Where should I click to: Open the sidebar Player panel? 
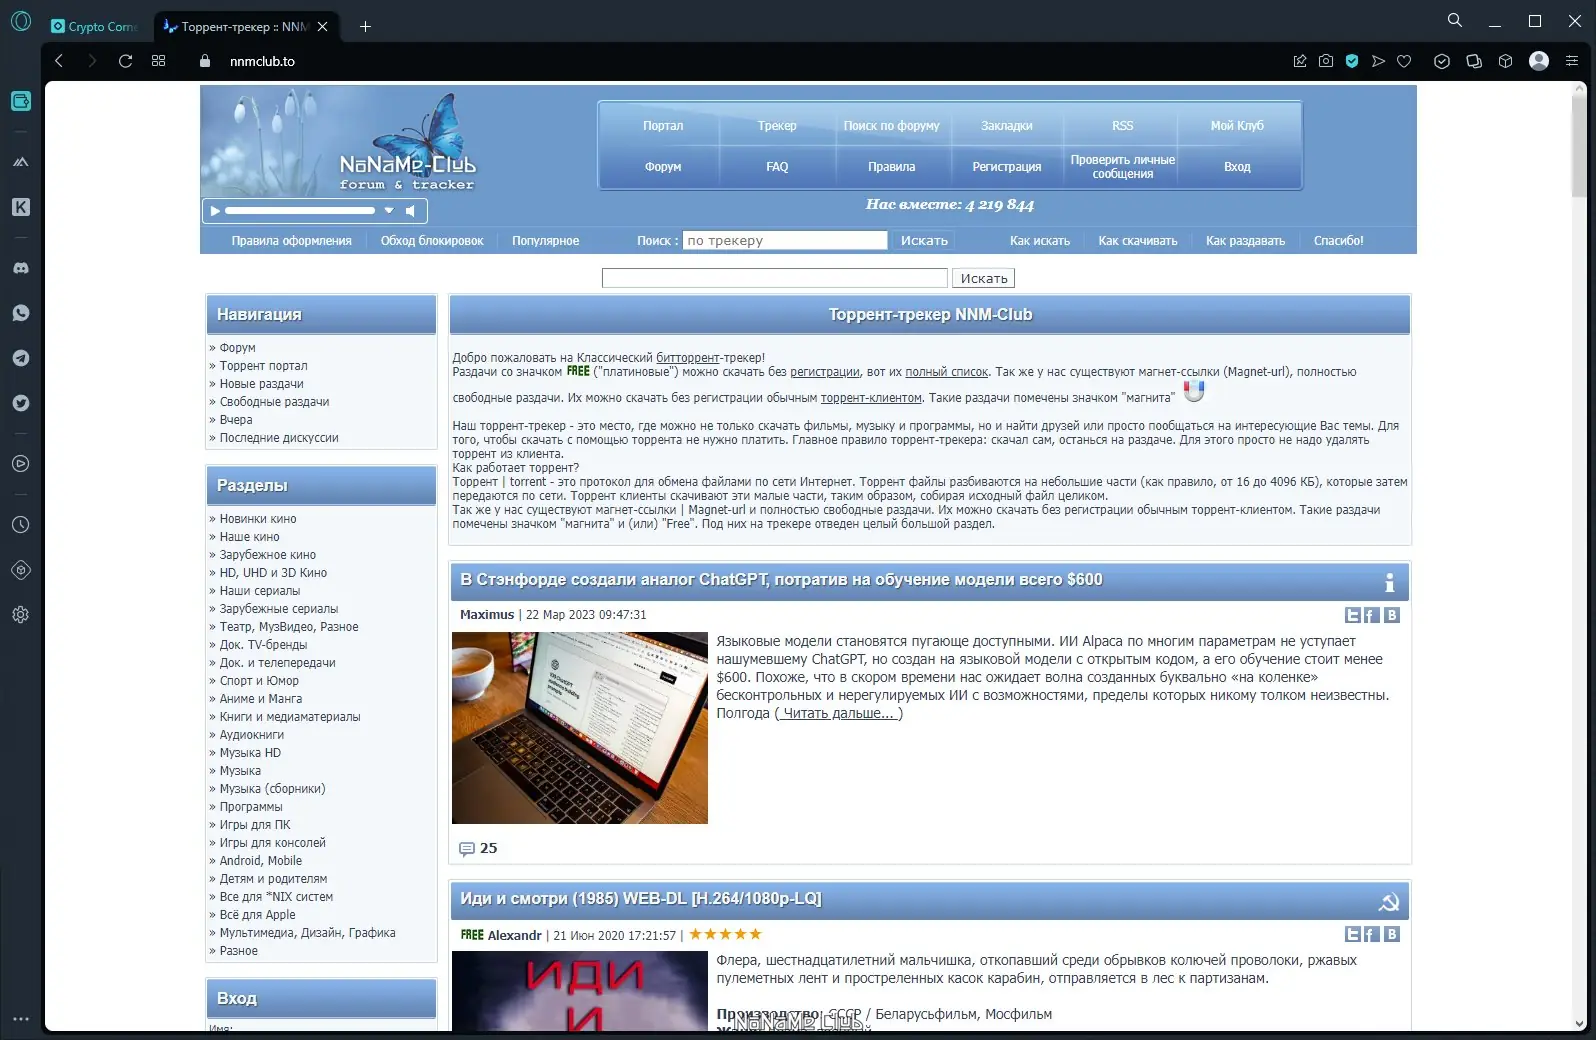pos(20,464)
